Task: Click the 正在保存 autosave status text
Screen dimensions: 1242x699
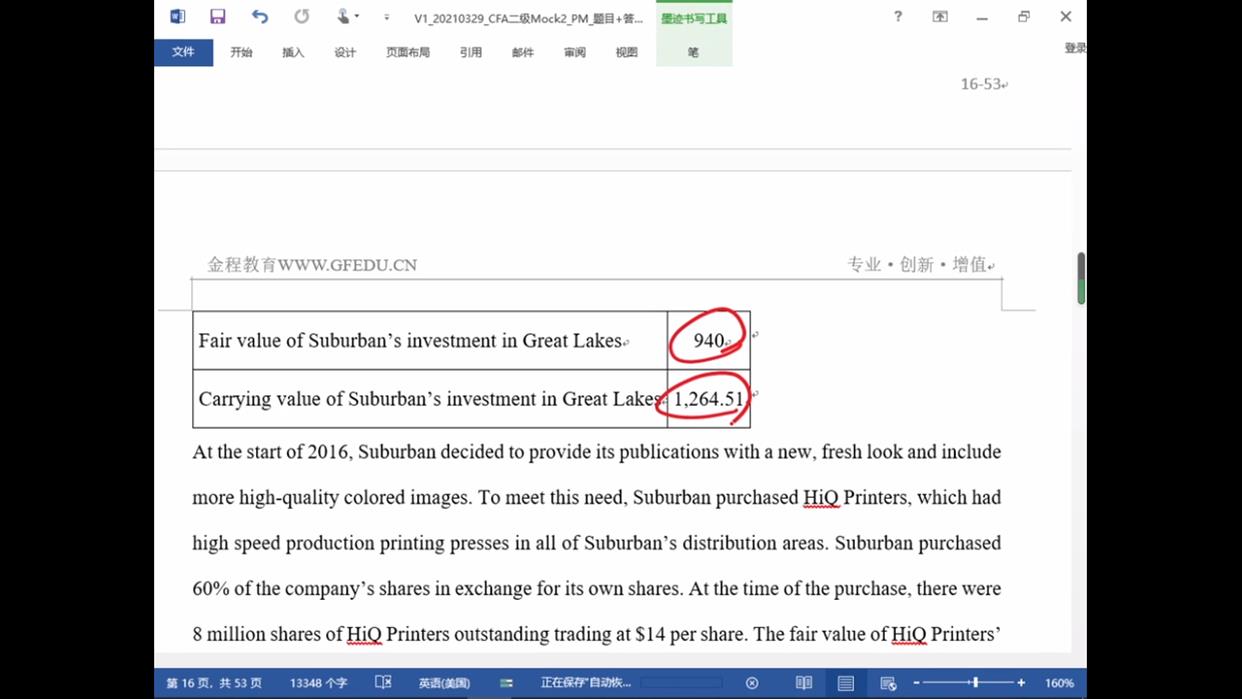Action: pyautogui.click(x=586, y=683)
